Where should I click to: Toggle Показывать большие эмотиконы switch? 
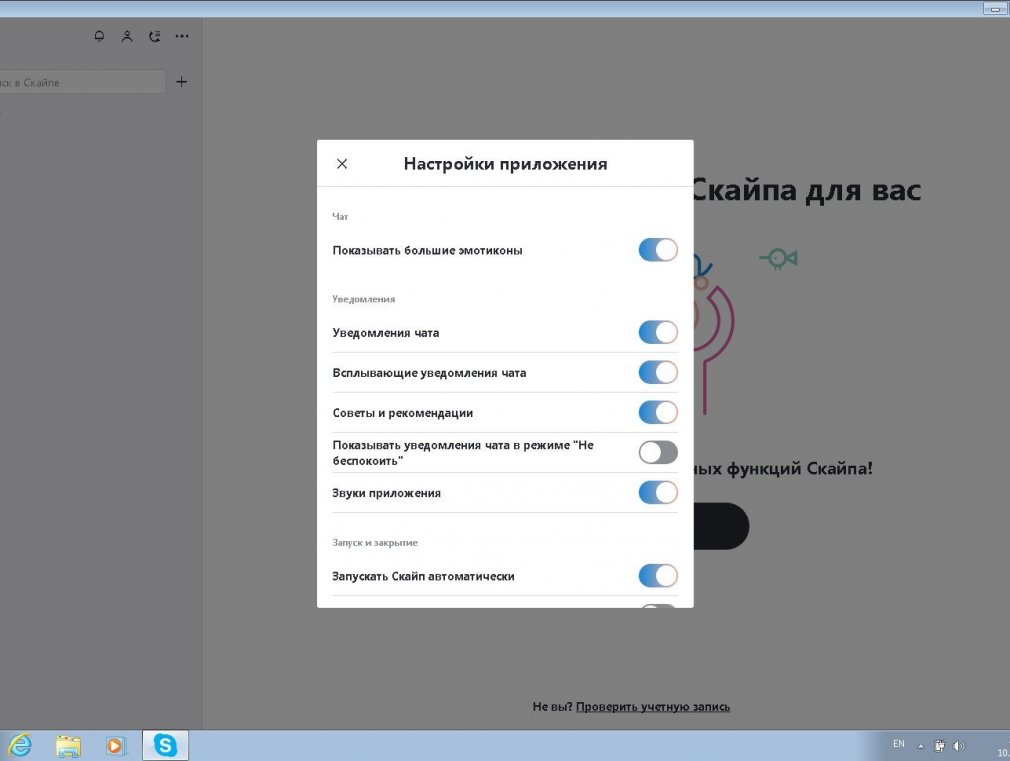(x=658, y=250)
